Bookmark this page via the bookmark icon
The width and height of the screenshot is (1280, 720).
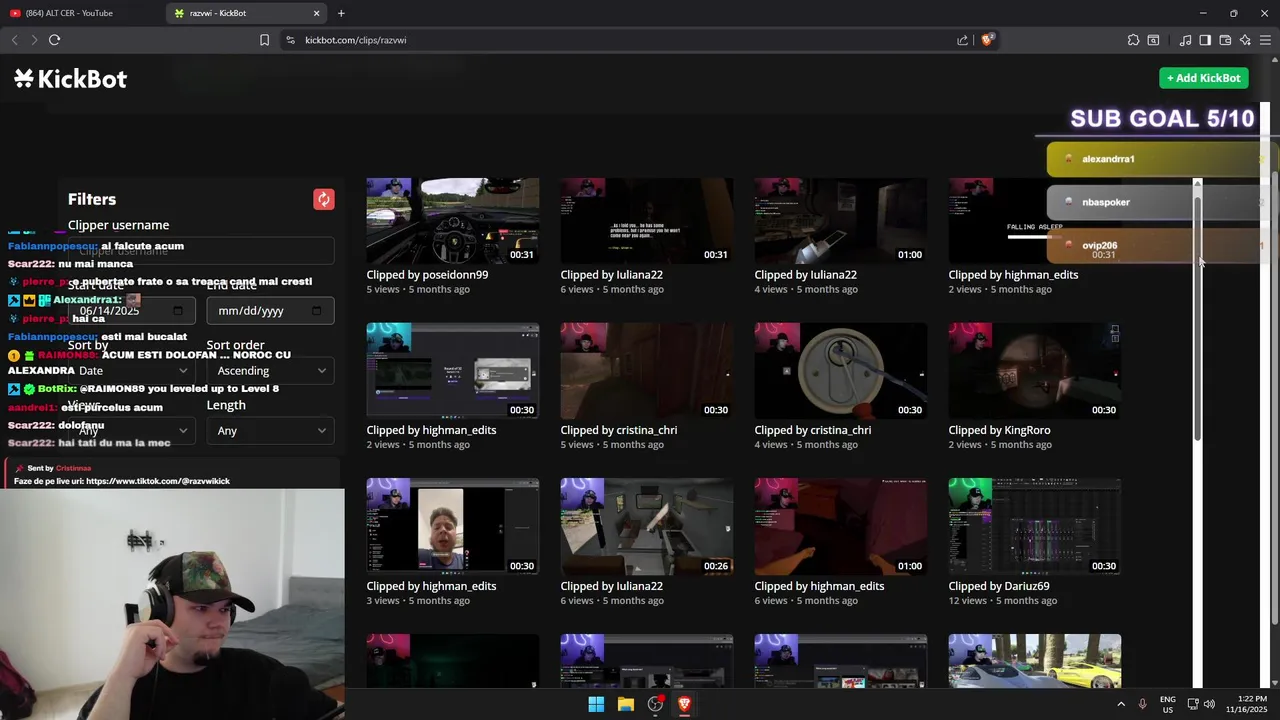coord(264,40)
